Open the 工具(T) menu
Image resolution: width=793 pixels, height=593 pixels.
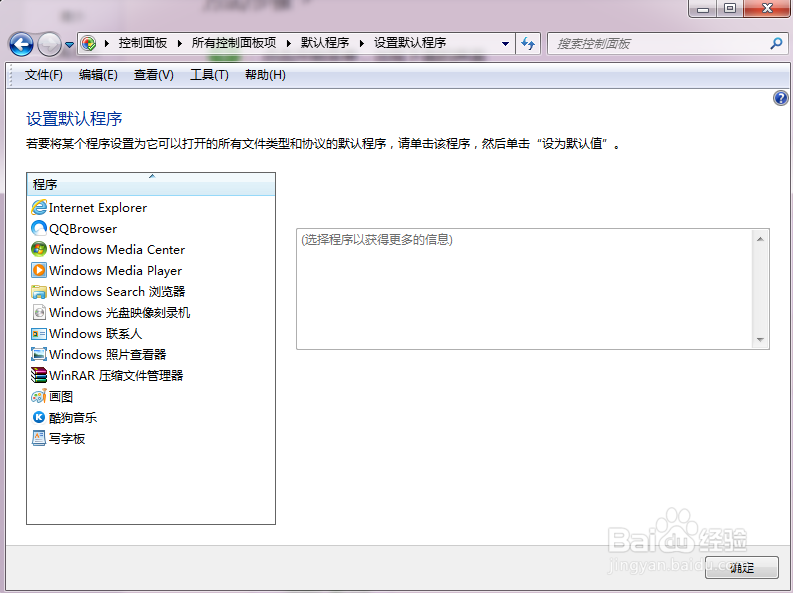tap(209, 75)
